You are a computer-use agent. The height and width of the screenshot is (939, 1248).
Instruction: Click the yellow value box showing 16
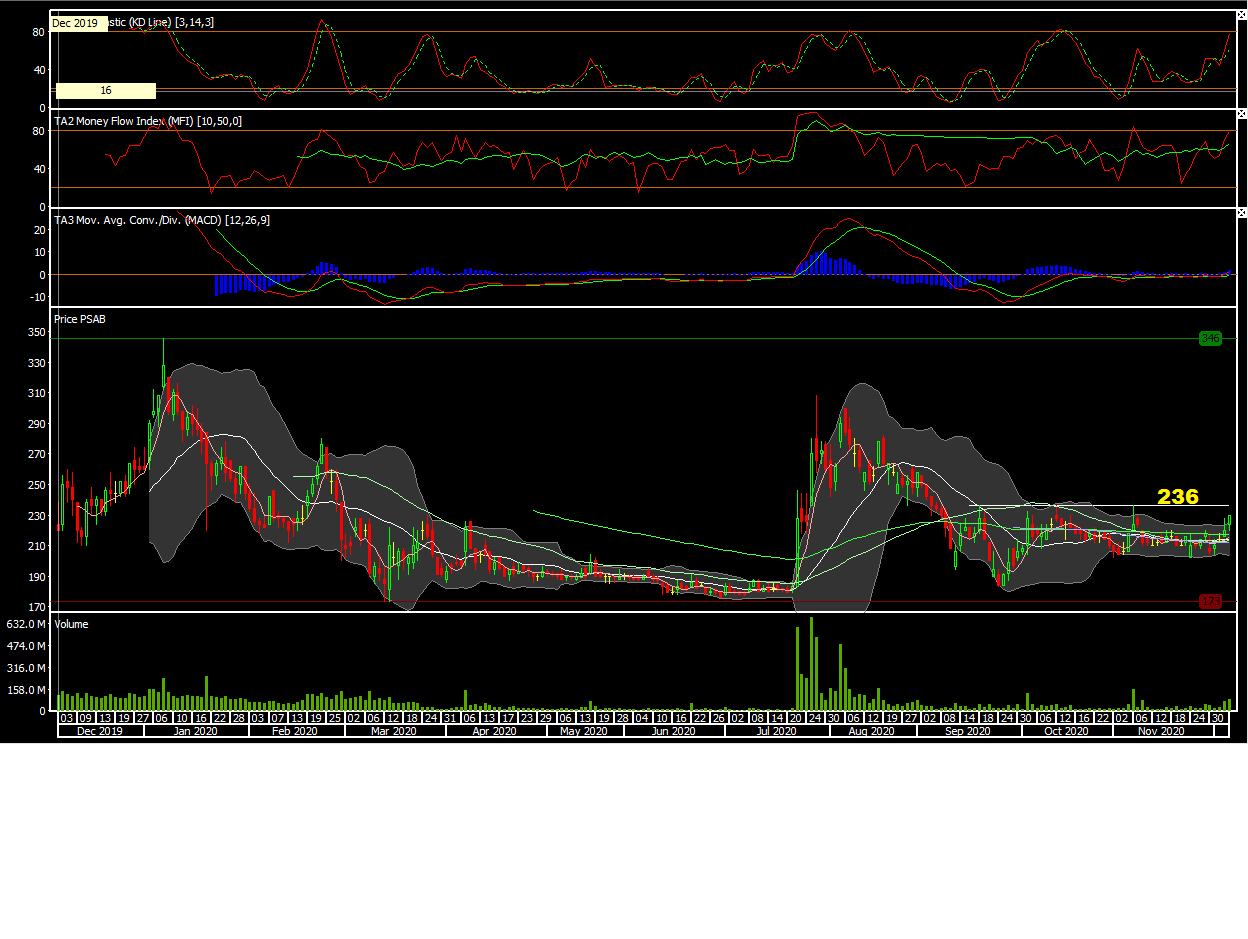[106, 90]
